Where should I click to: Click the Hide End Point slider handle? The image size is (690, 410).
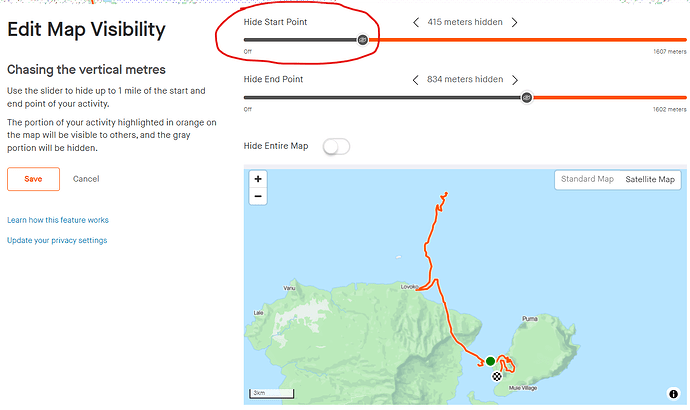click(527, 98)
